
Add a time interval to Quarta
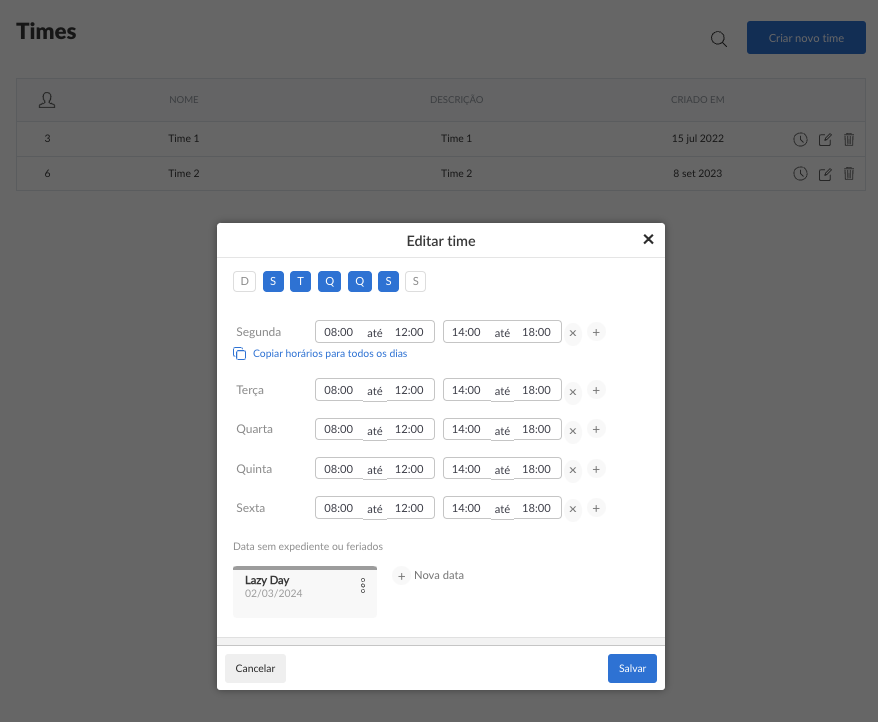point(596,429)
